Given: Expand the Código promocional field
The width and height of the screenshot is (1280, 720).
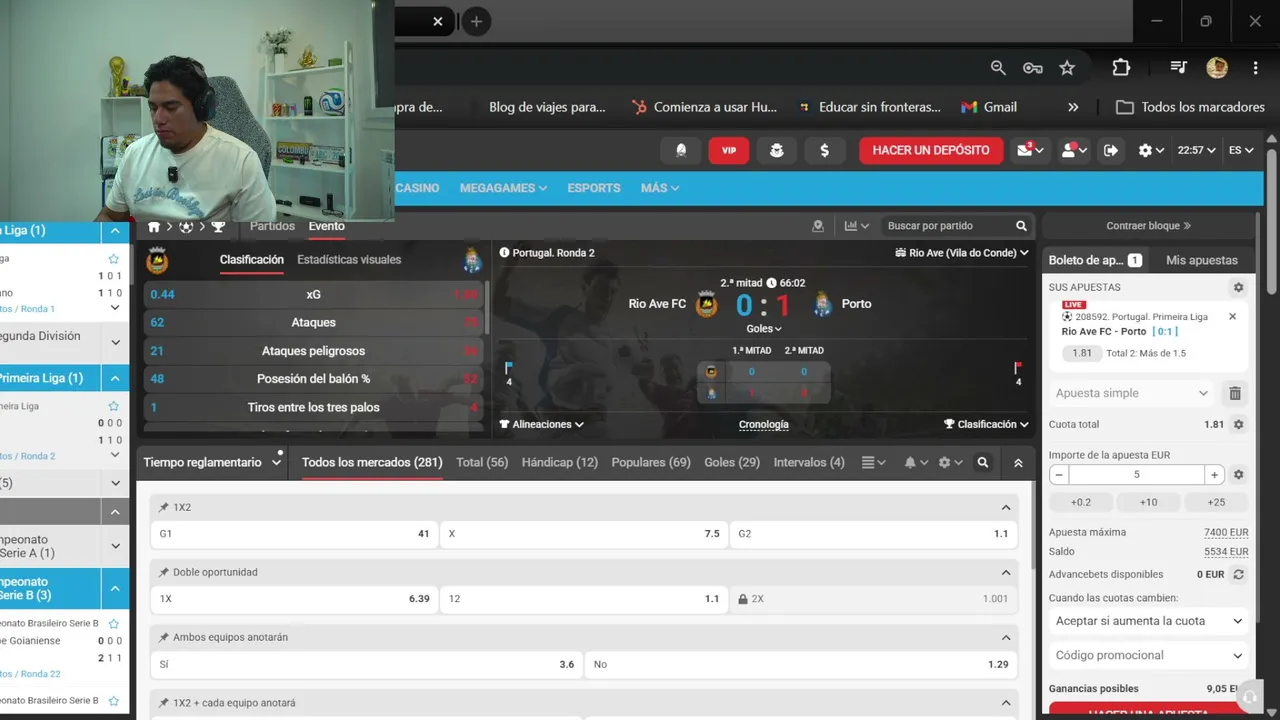Looking at the screenshot, I should pos(1149,655).
